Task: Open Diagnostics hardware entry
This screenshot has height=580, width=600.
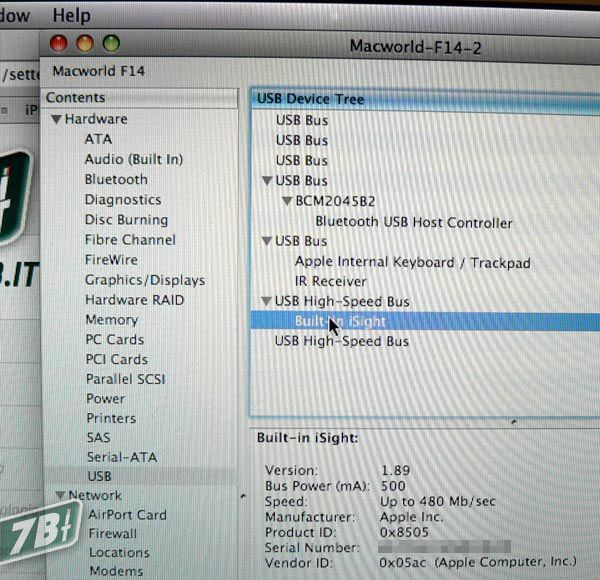Action: coord(123,200)
